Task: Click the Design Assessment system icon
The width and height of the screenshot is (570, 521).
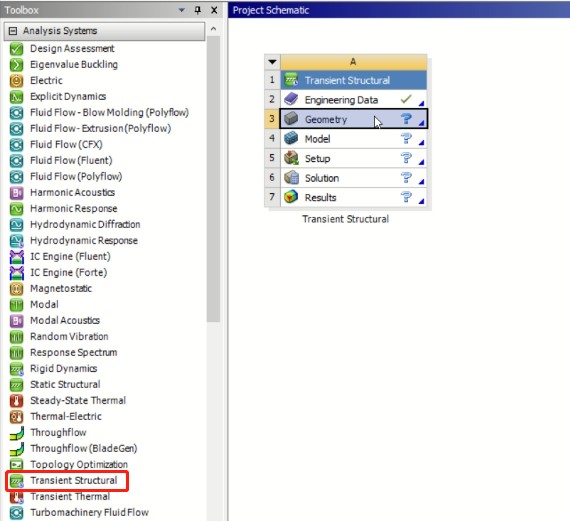Action: coord(16,49)
